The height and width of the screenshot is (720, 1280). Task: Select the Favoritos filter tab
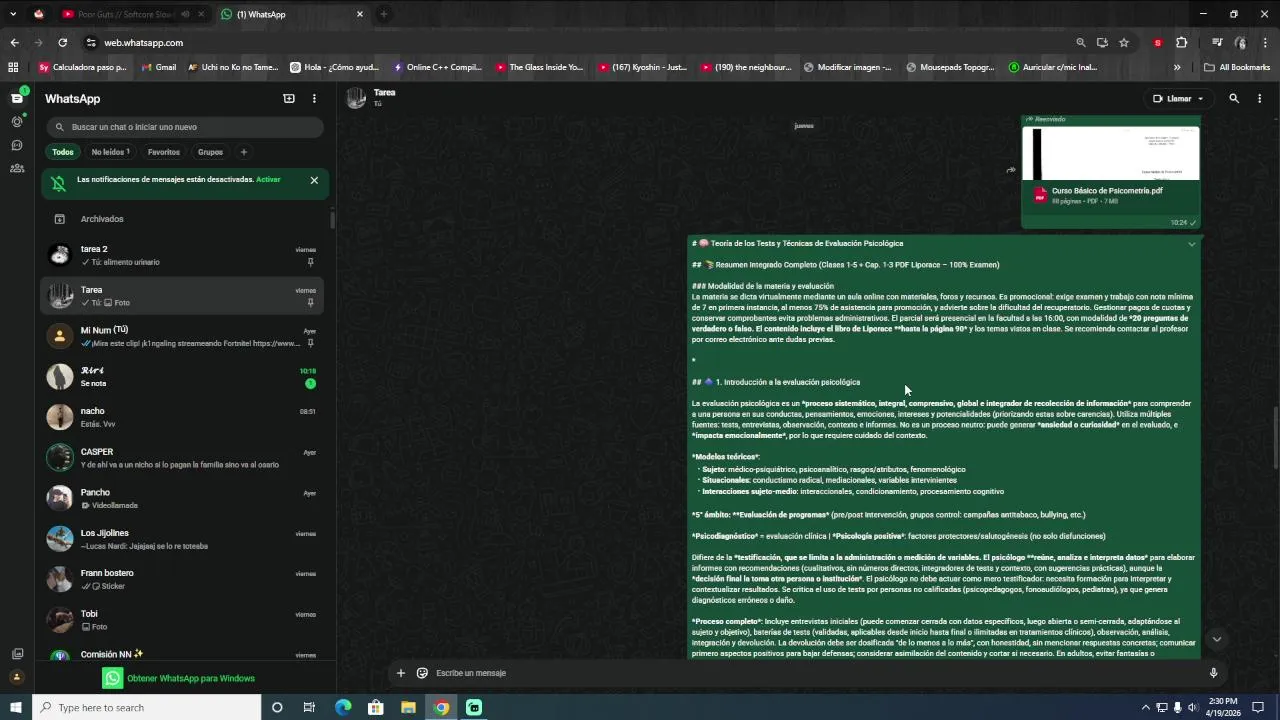[163, 152]
